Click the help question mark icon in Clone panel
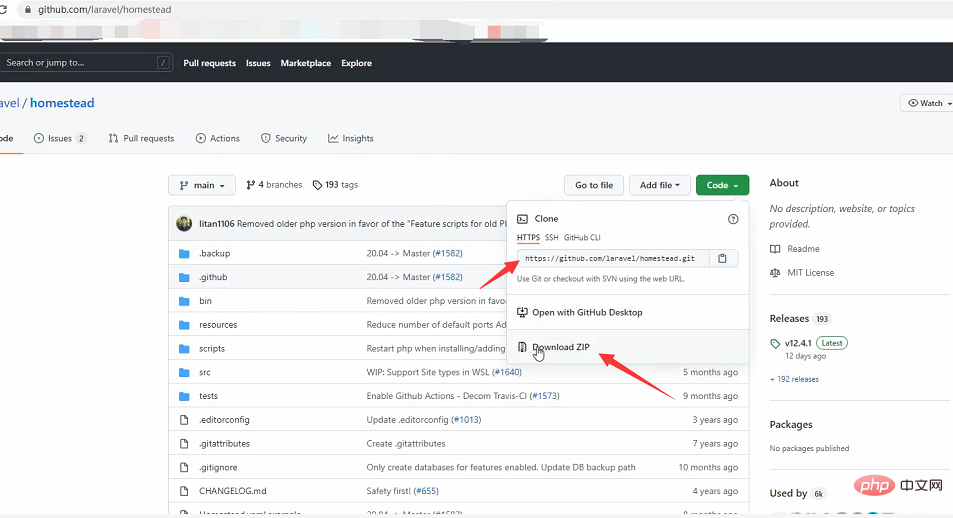 pyautogui.click(x=733, y=218)
